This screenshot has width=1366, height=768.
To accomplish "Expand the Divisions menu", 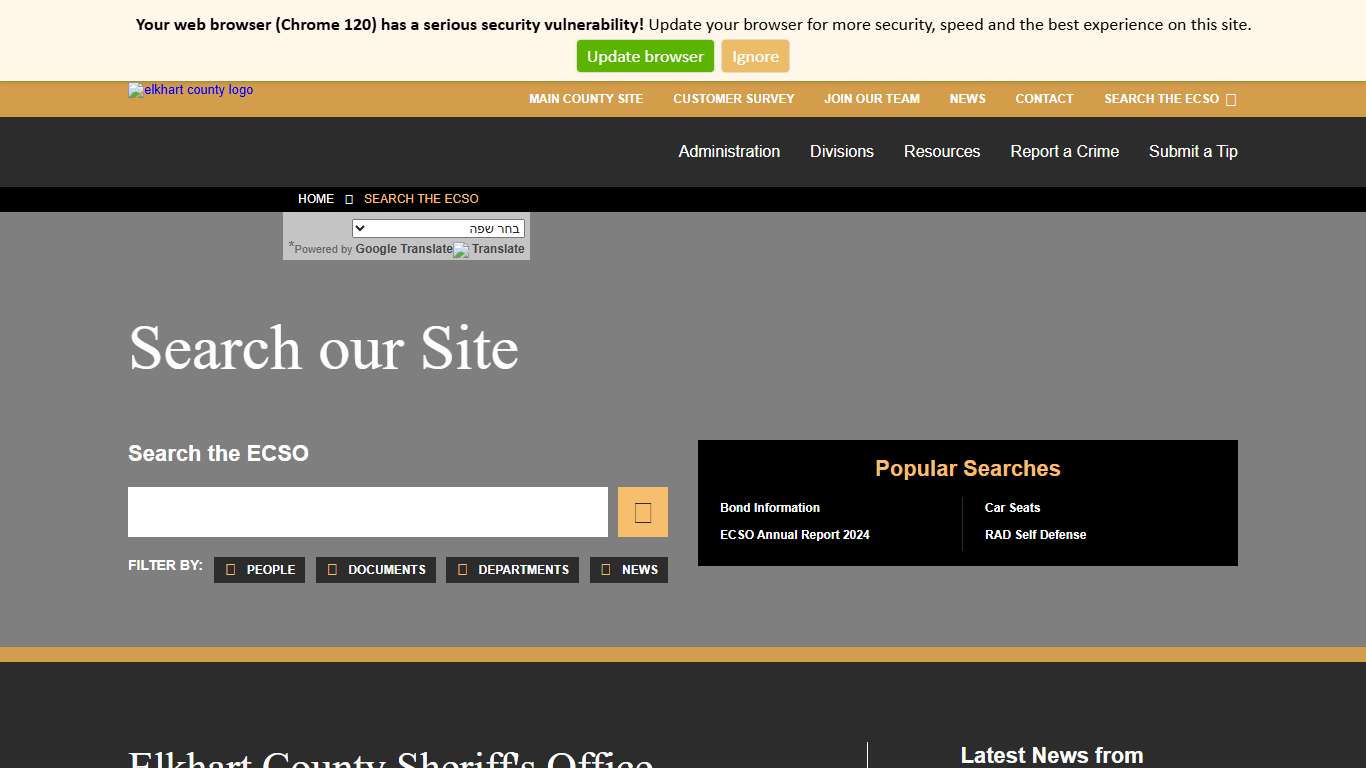I will [x=841, y=152].
